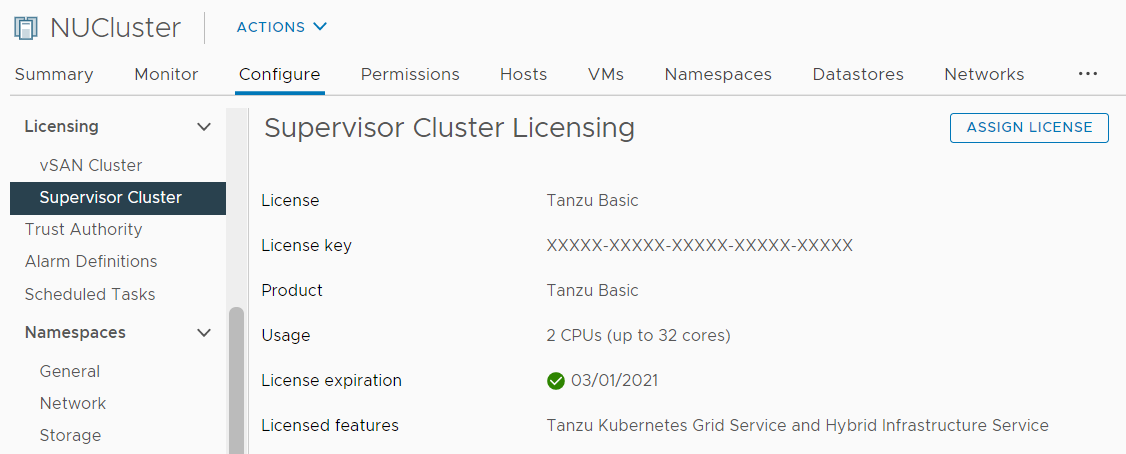Select vSAN Cluster under Licensing
Screen dimensions: 1126x454
point(90,166)
